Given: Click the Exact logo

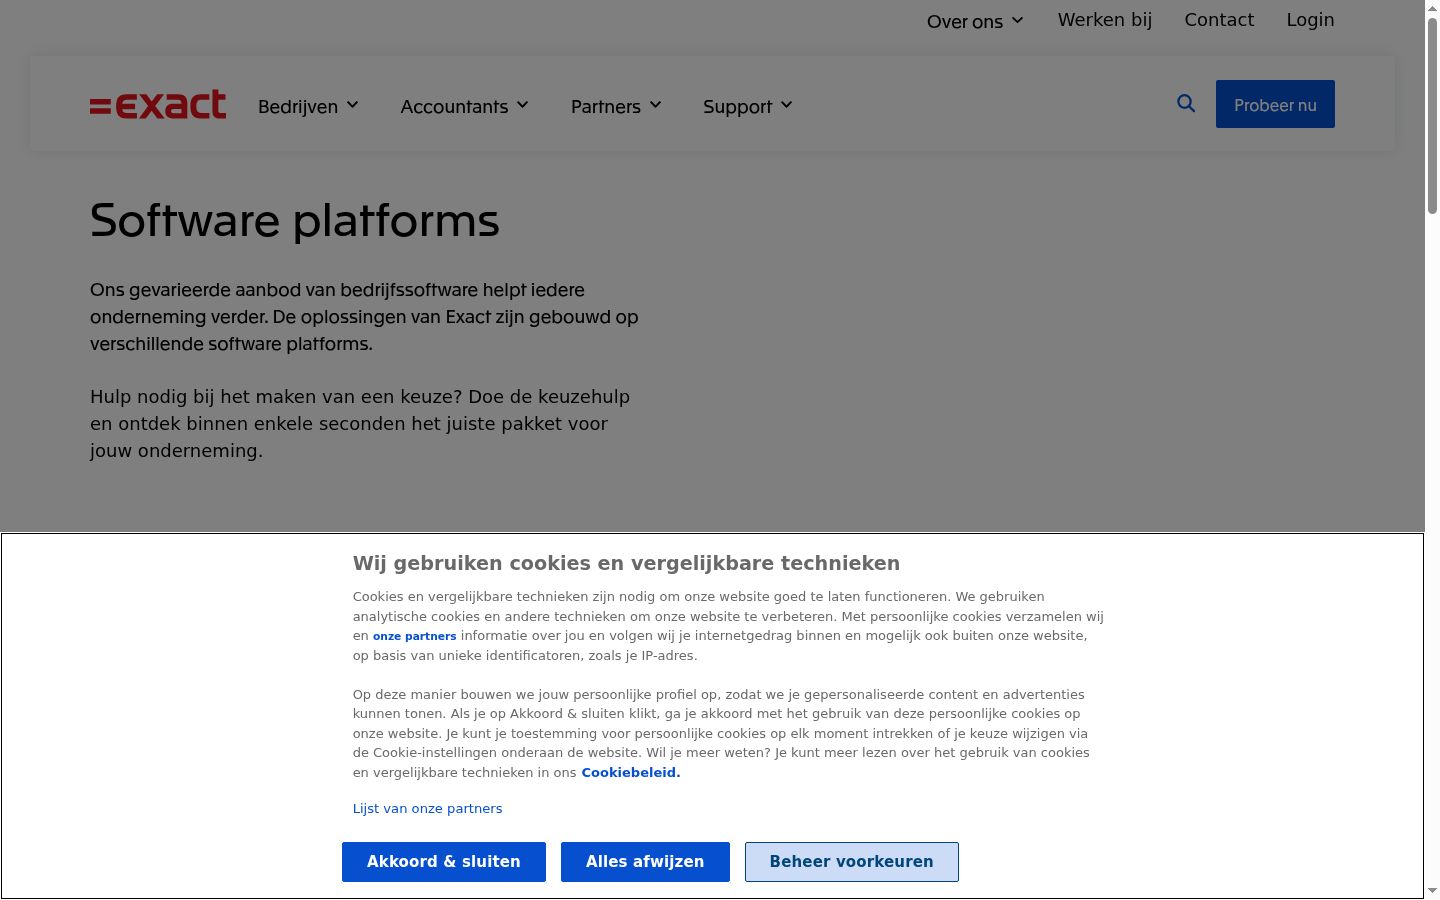Looking at the screenshot, I should click(158, 104).
